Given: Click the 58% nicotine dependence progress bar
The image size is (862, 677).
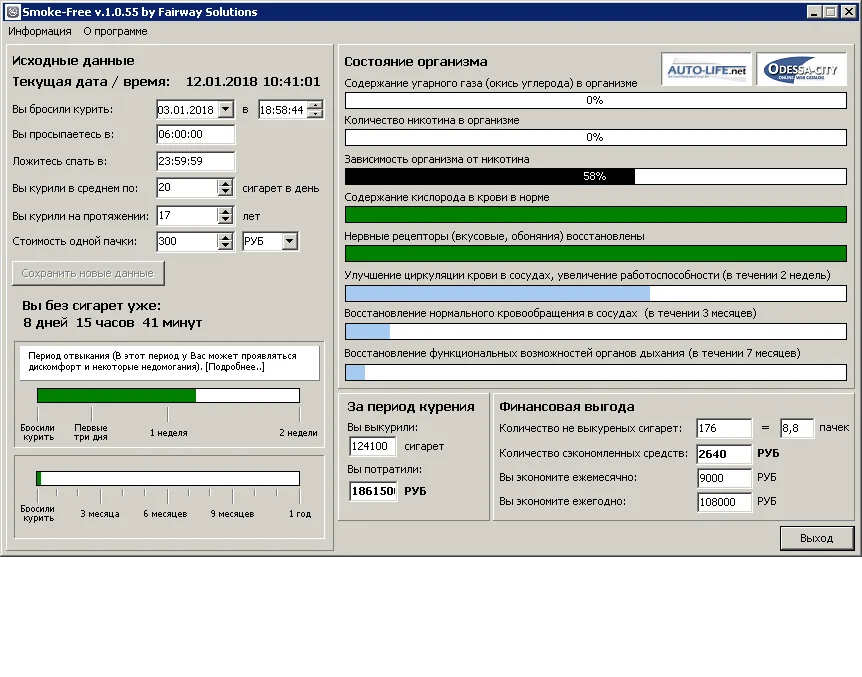Looking at the screenshot, I should (x=595, y=176).
